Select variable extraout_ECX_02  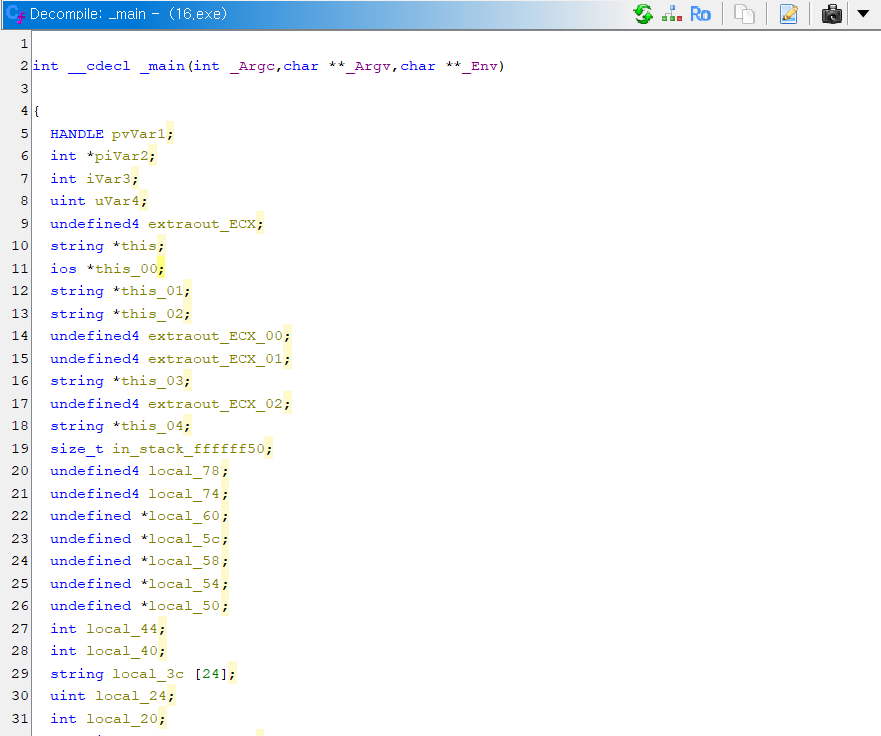[216, 404]
